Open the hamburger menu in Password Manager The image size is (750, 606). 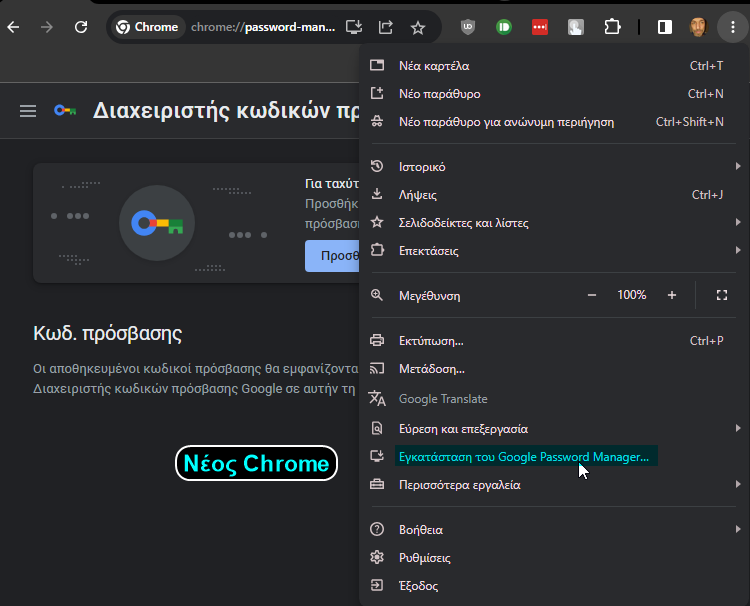[28, 111]
